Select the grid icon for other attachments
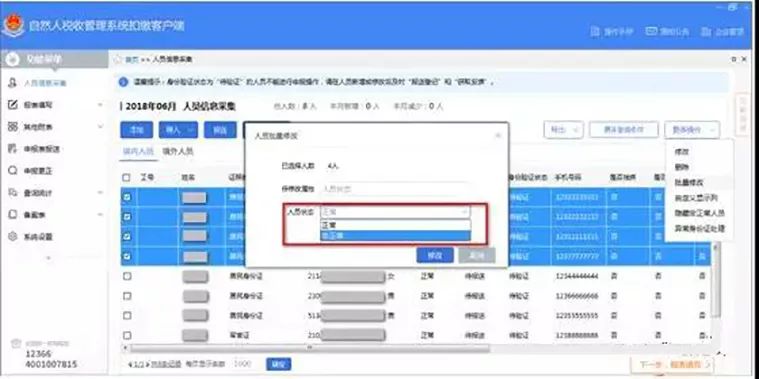The width and height of the screenshot is (759, 379). pos(13,127)
